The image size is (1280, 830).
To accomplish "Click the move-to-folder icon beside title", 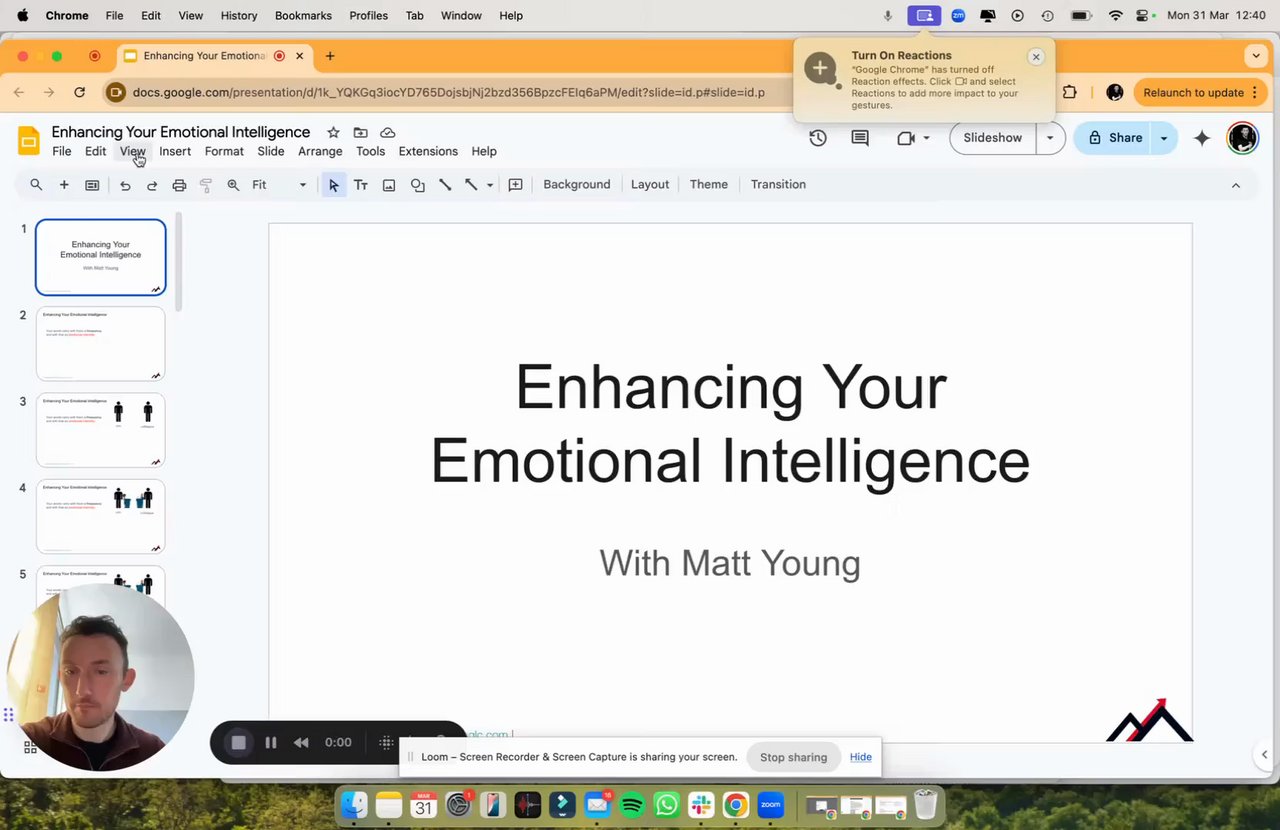I will pyautogui.click(x=360, y=132).
